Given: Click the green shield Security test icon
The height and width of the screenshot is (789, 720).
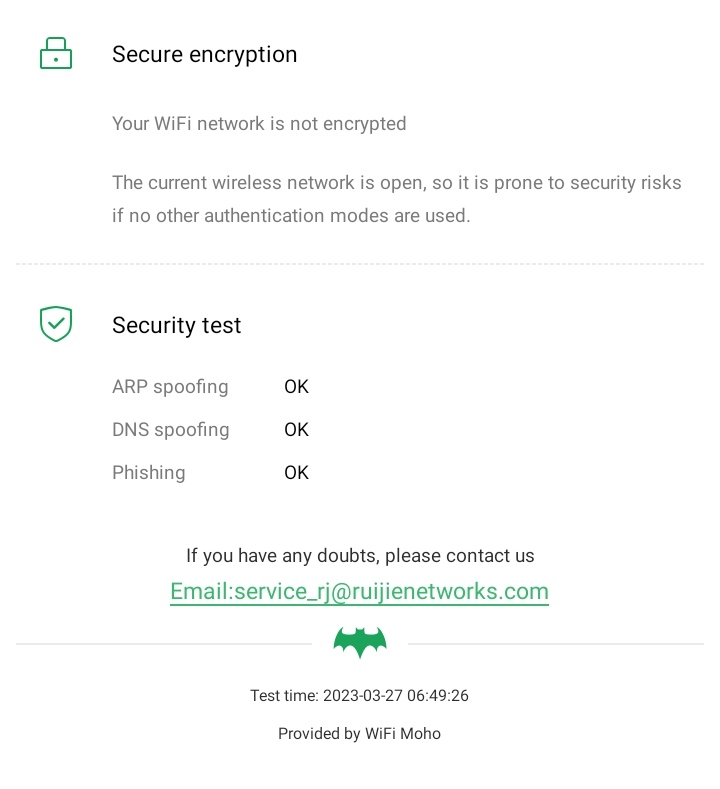Looking at the screenshot, I should coord(56,324).
